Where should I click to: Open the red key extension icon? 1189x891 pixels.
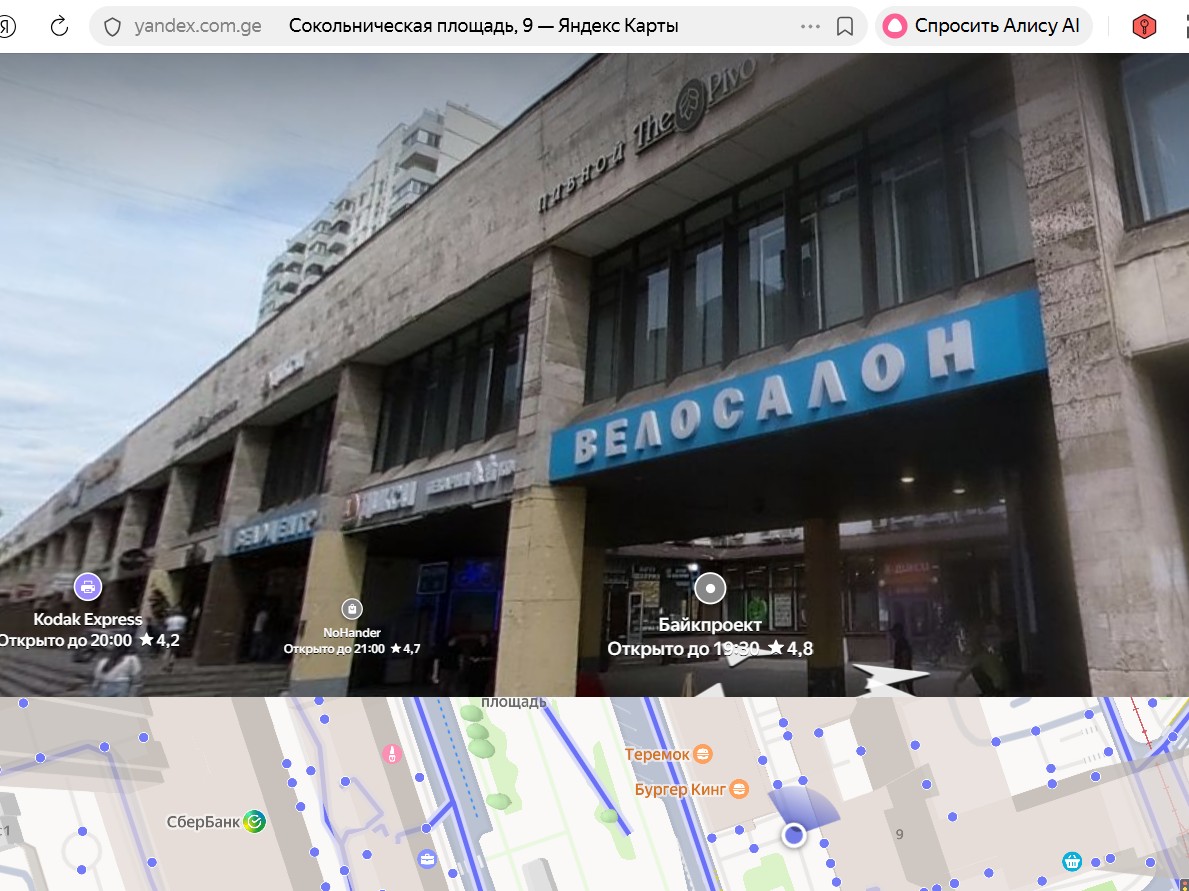[x=1144, y=27]
